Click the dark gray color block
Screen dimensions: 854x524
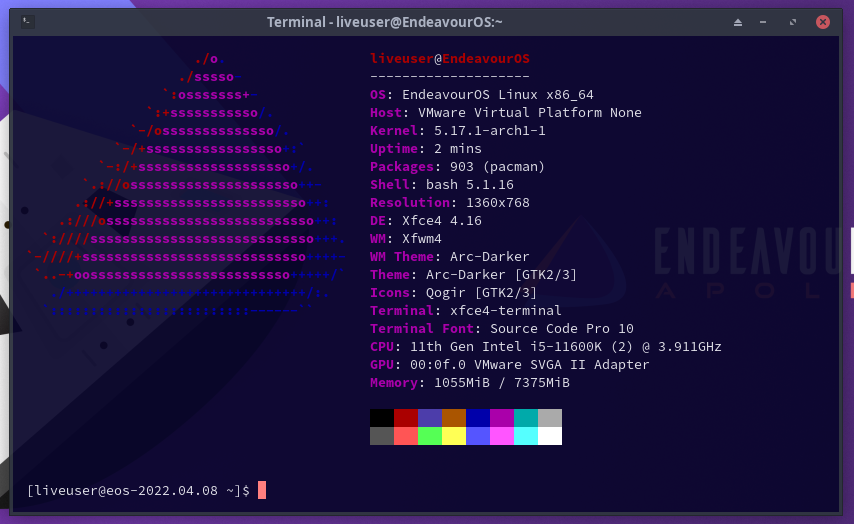point(382,436)
